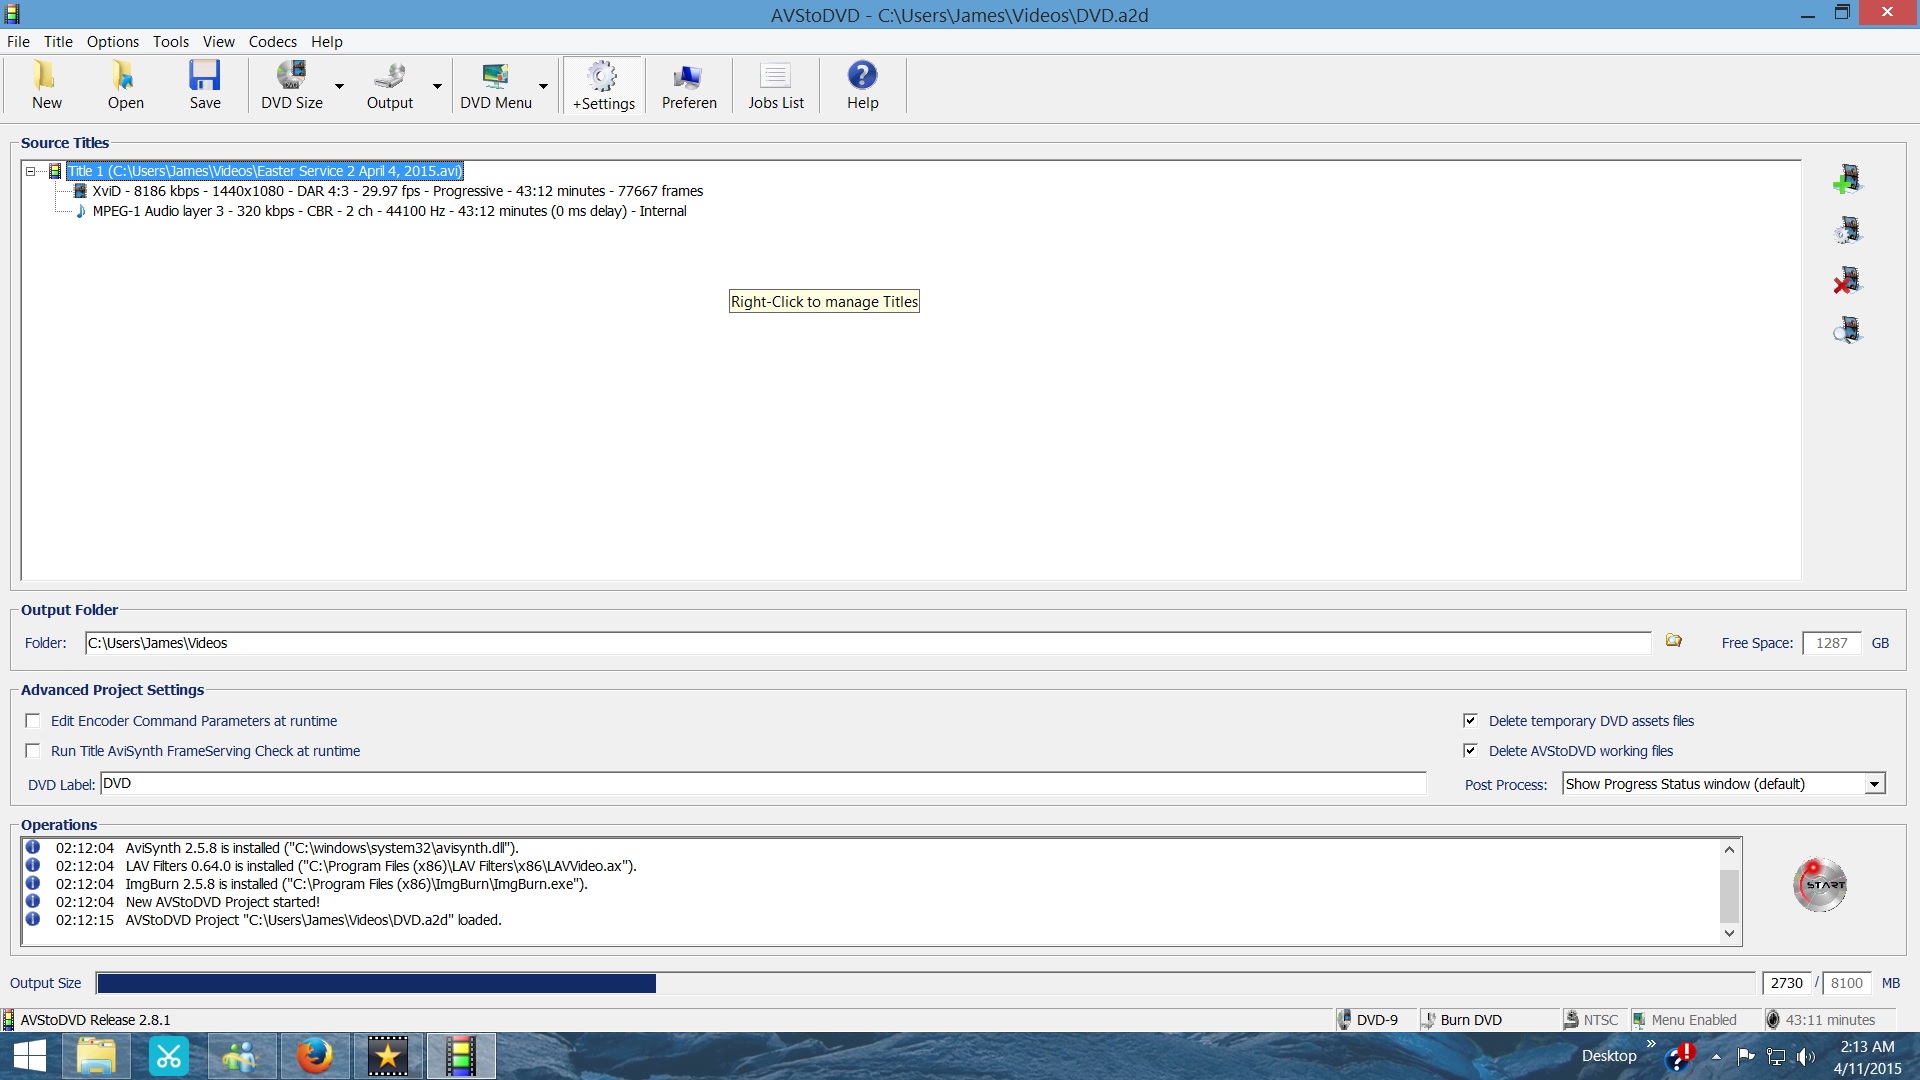
Task: Click the 8100 MB capacity field
Action: 1846,983
